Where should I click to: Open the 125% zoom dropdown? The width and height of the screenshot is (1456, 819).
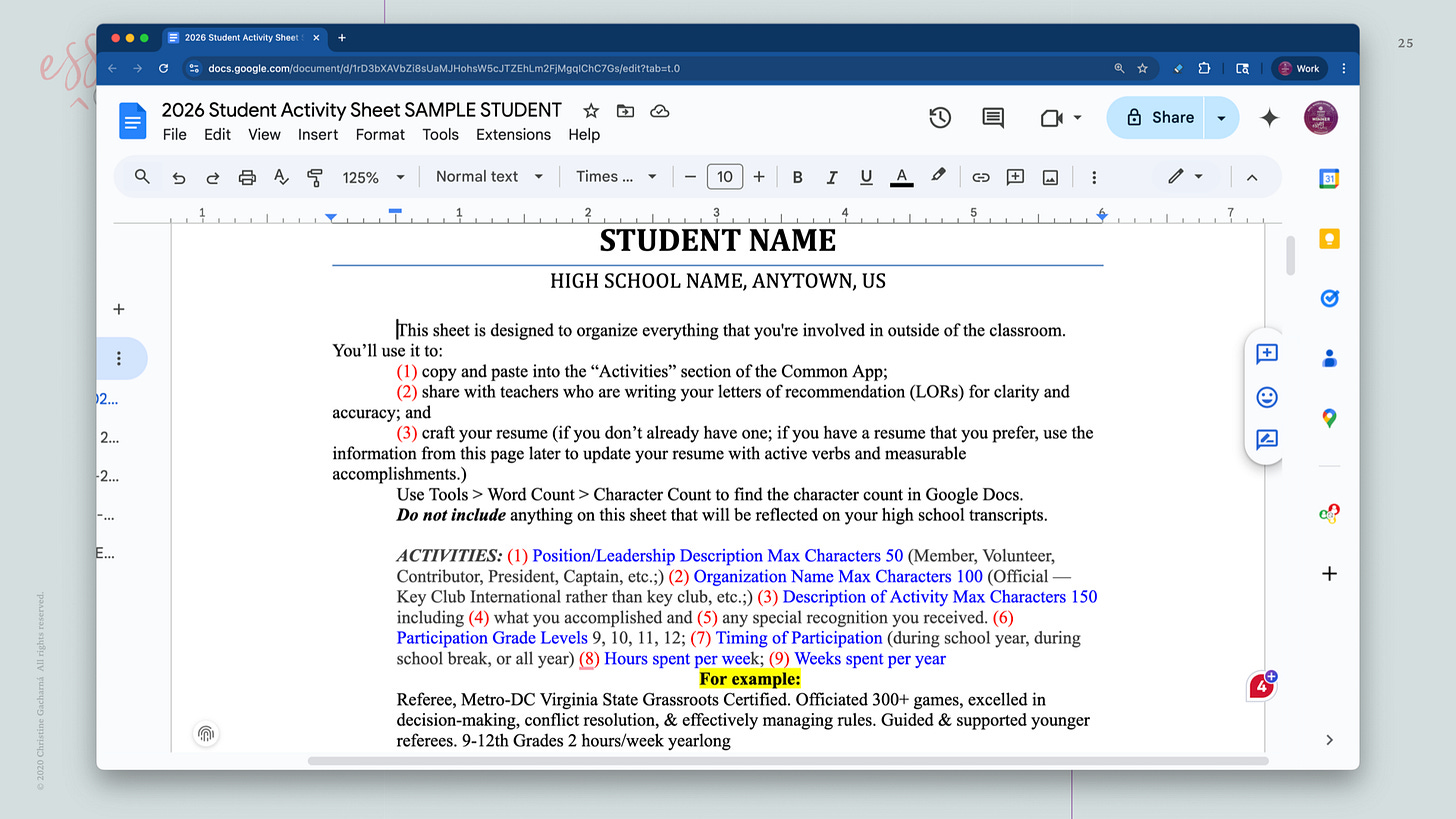(x=373, y=177)
